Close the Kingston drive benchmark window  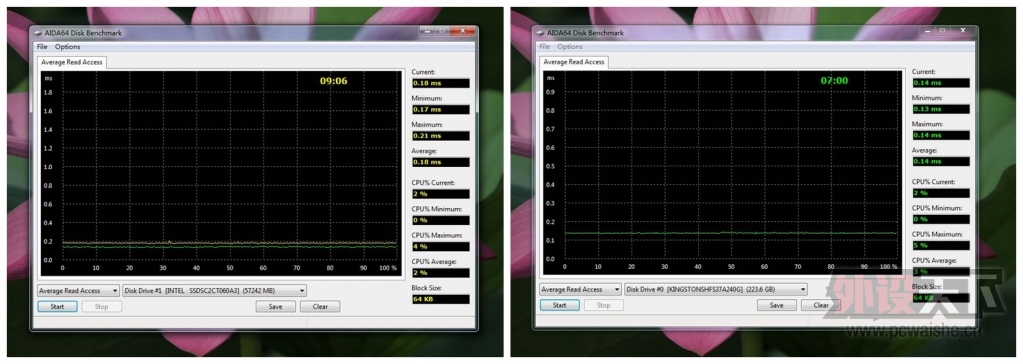[x=964, y=31]
